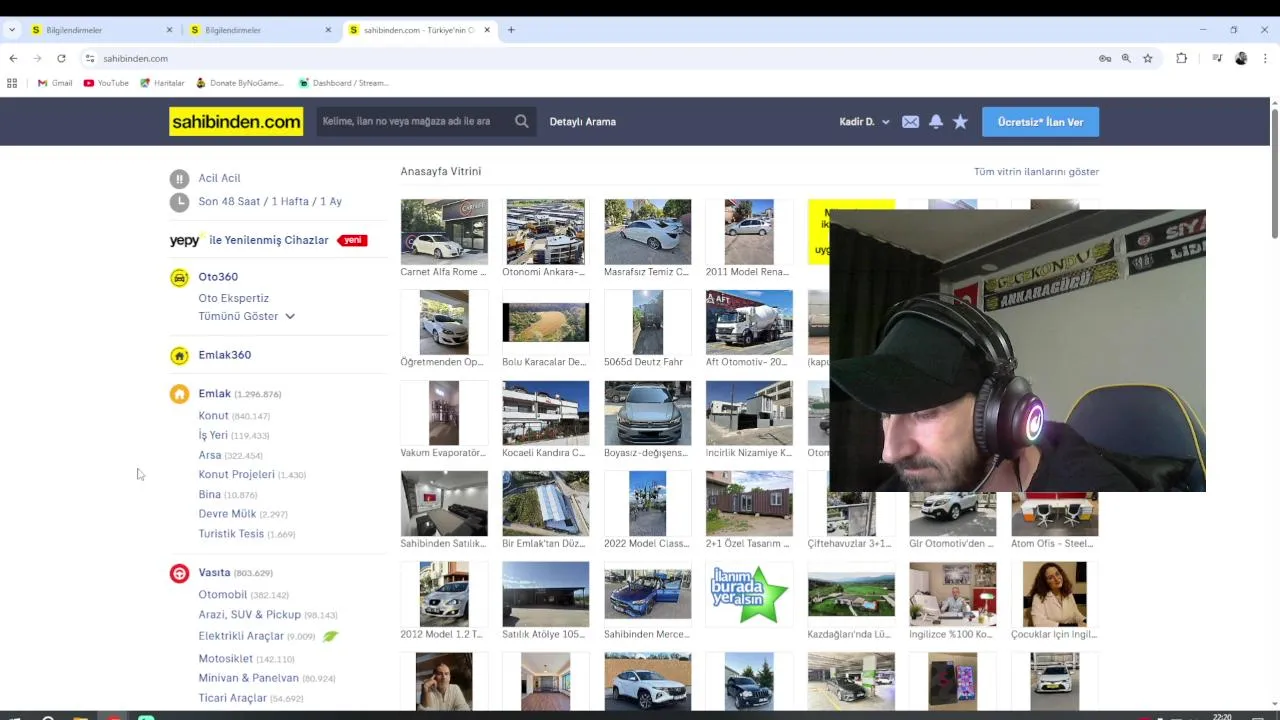
Task: Click Ücretsiz İlan Ver button
Action: (1040, 122)
